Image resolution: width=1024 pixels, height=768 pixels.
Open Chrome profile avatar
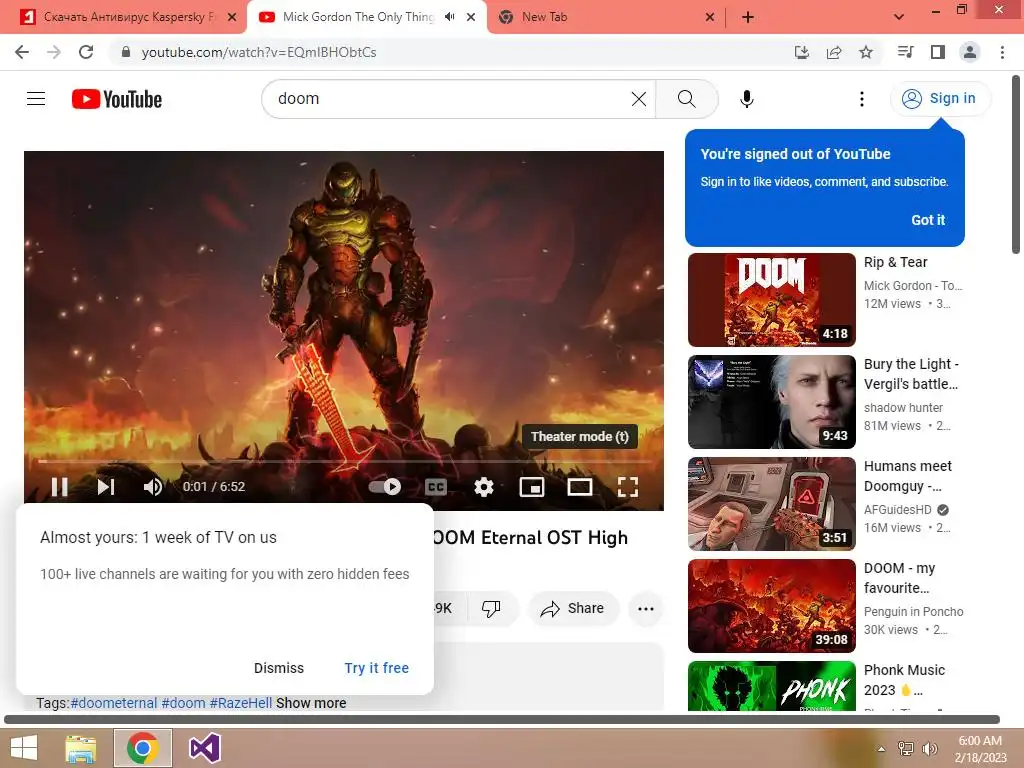click(x=970, y=52)
